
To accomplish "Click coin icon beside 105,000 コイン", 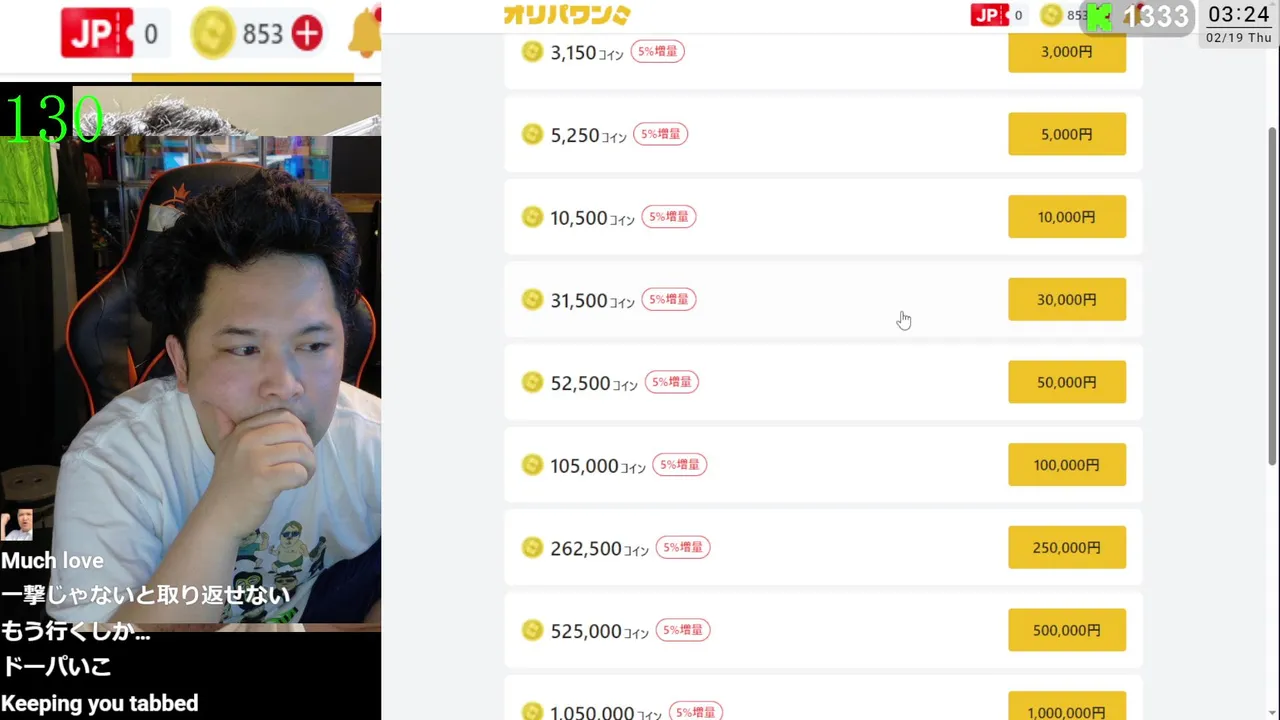I will point(533,465).
